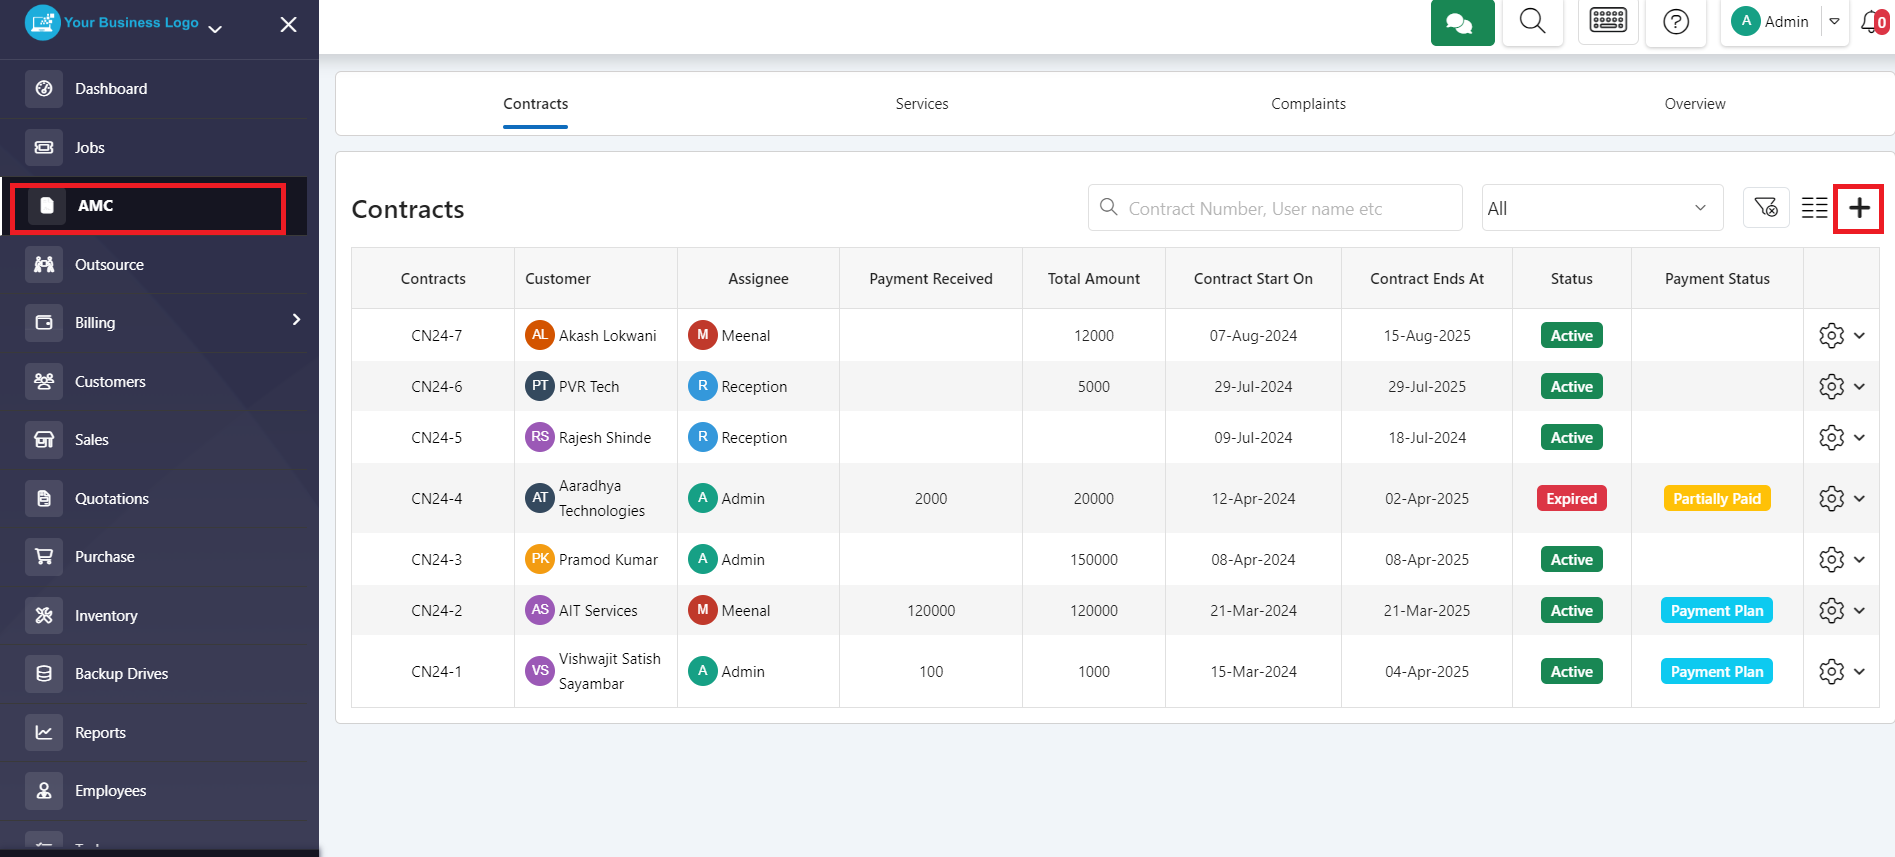Expand actions chevron for CN24-5
The height and width of the screenshot is (857, 1895).
pos(1859,438)
